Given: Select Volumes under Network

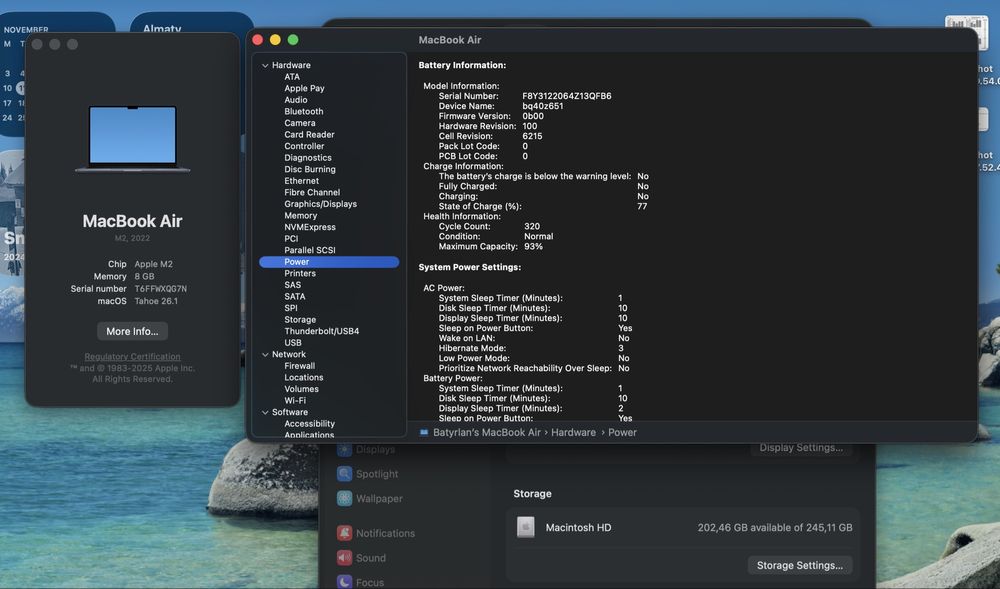Looking at the screenshot, I should pos(302,389).
